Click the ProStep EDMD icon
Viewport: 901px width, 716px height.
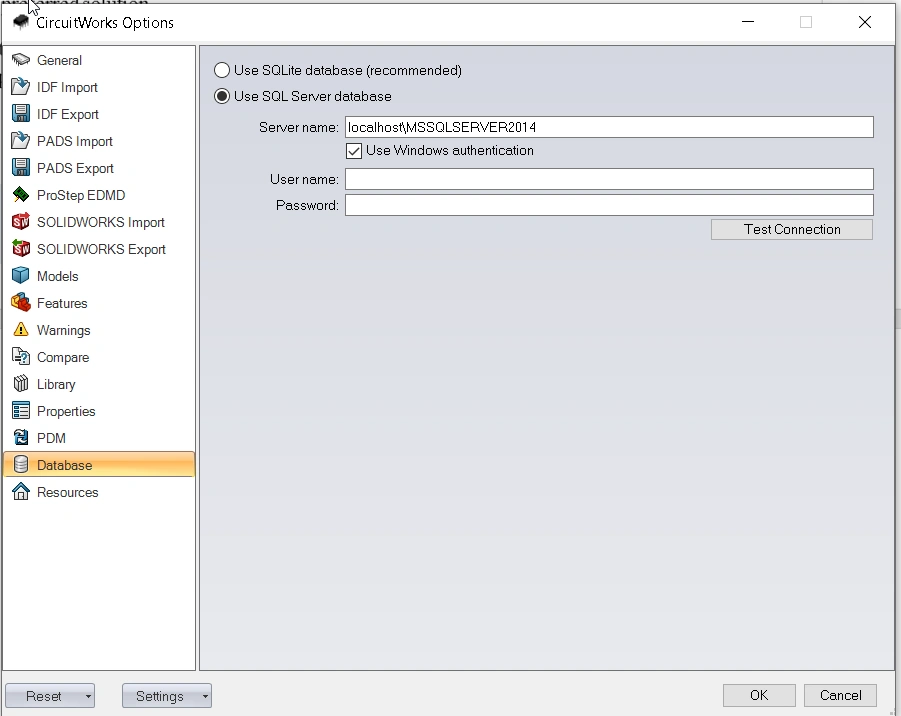coord(21,195)
